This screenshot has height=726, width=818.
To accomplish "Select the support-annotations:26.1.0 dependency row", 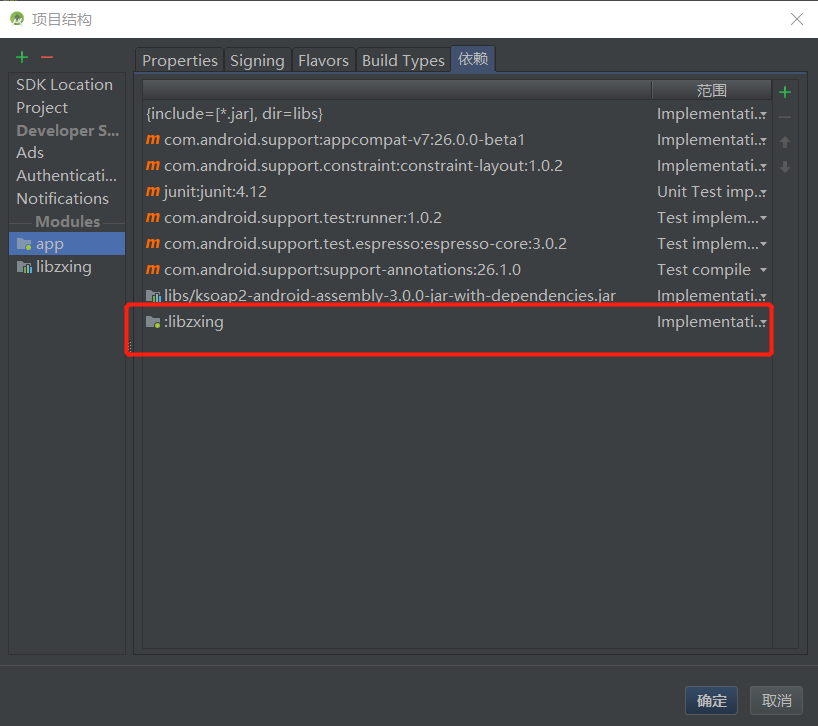I will (x=457, y=270).
